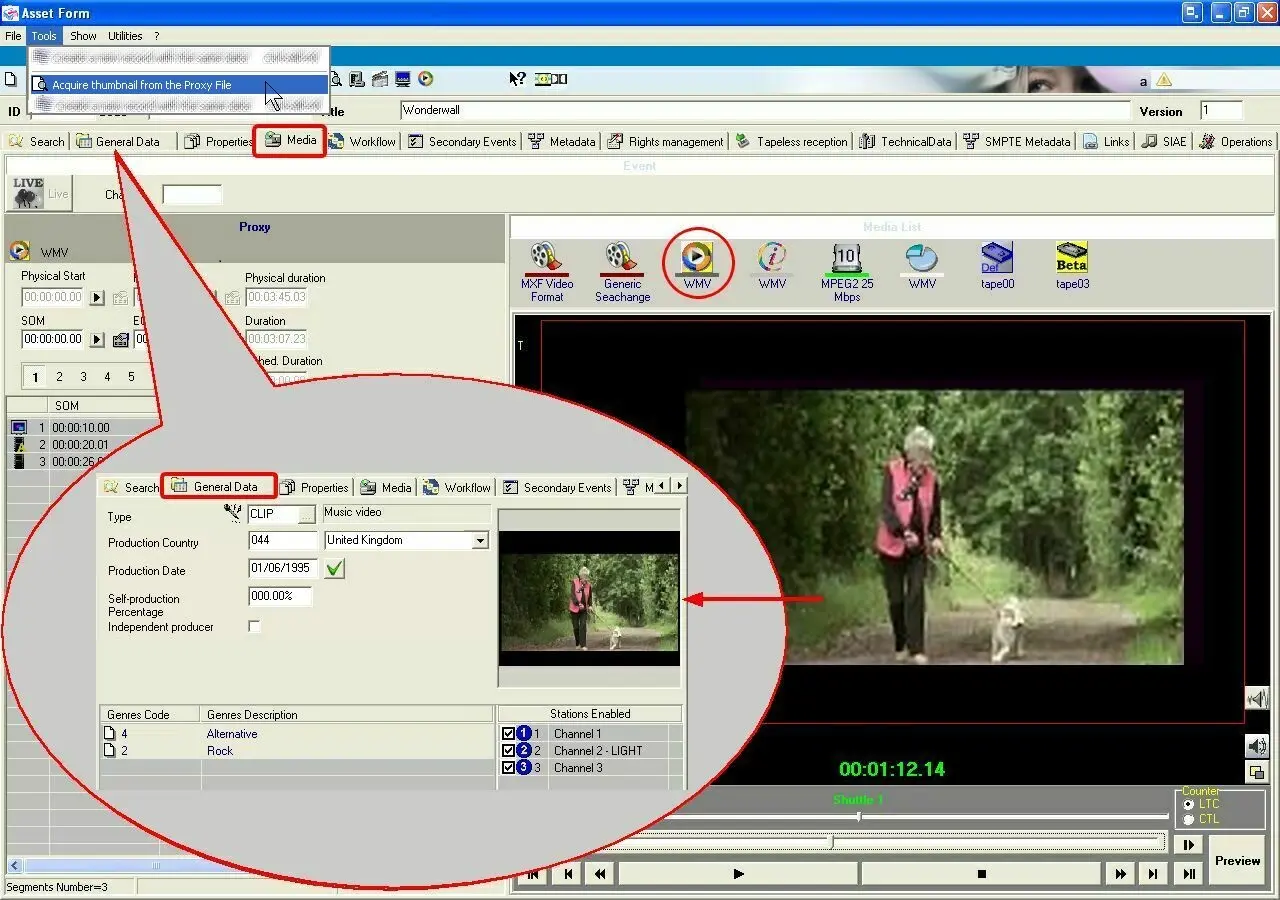
Task: Click the speaker audio icon beside video
Action: point(1257,745)
